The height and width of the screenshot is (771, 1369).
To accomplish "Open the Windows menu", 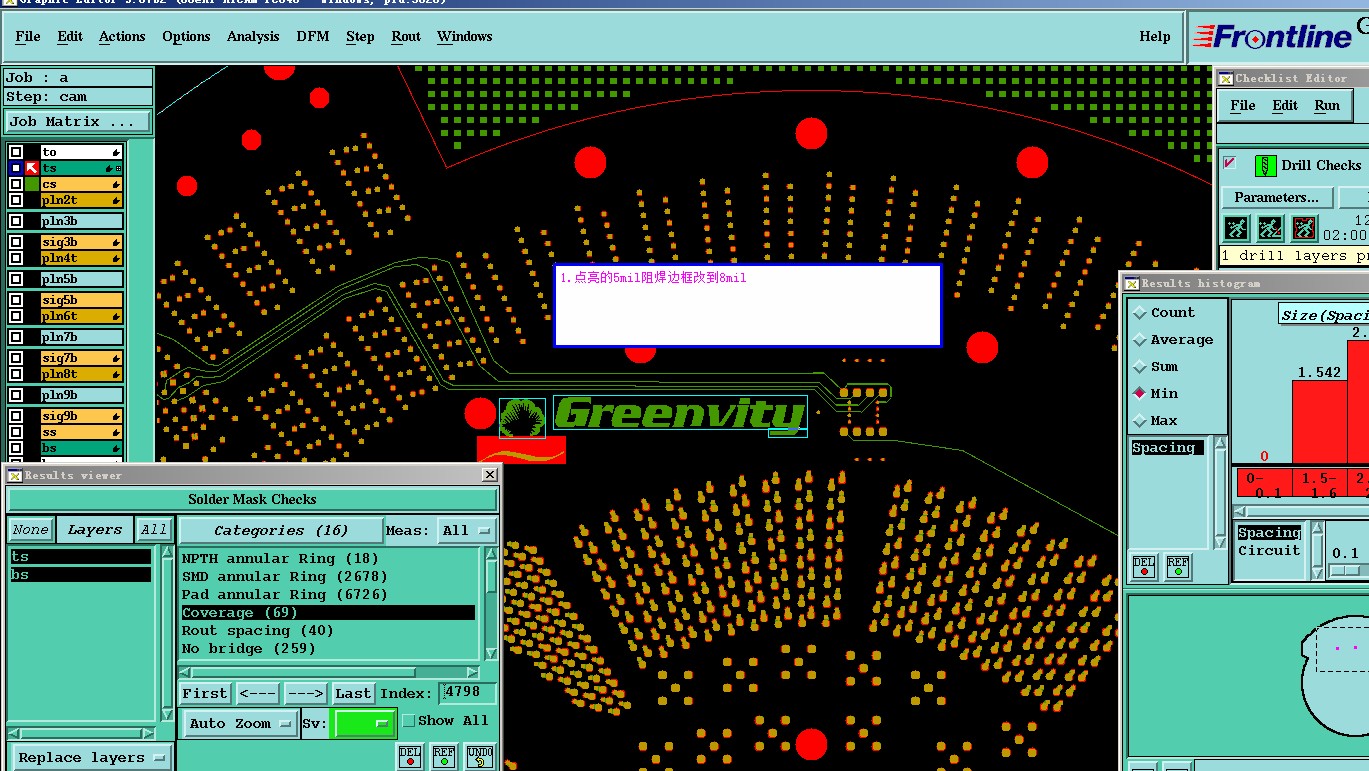I will pos(465,36).
